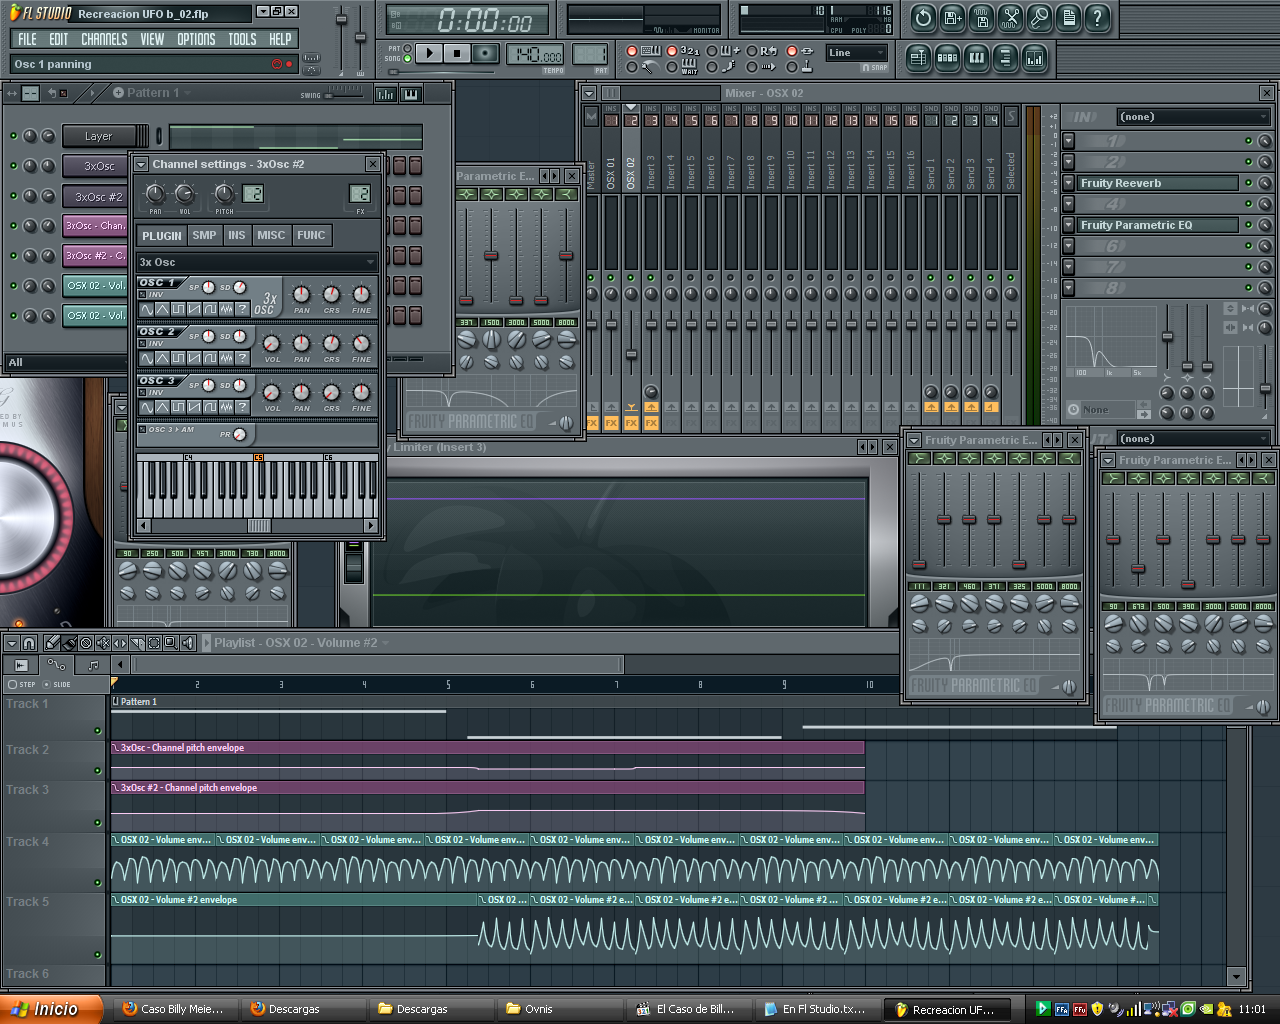Select the STEP radio option in playlist
The image size is (1280, 1024).
(12, 685)
